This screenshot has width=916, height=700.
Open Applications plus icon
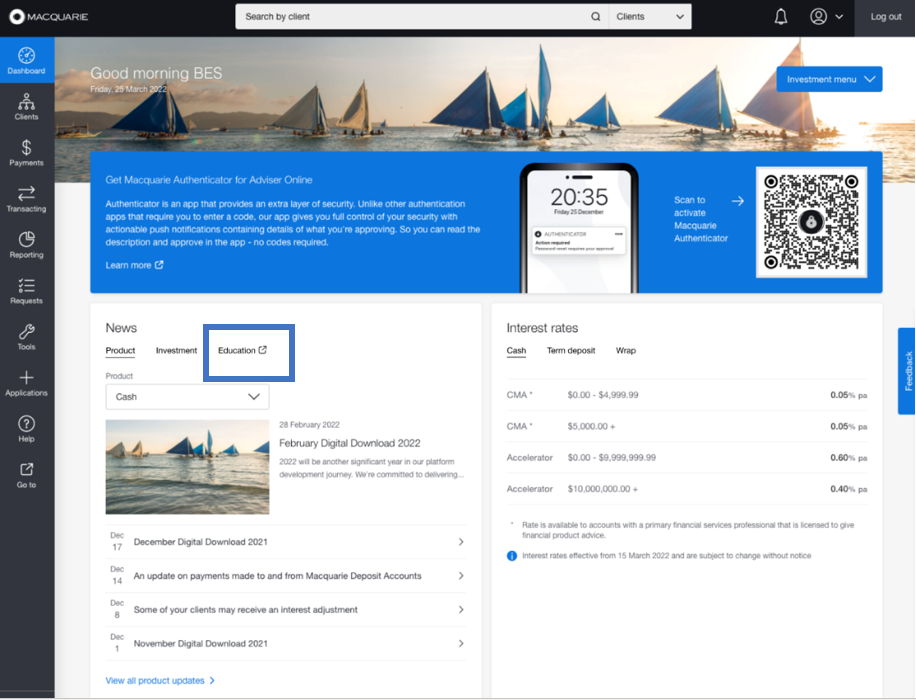[x=26, y=383]
